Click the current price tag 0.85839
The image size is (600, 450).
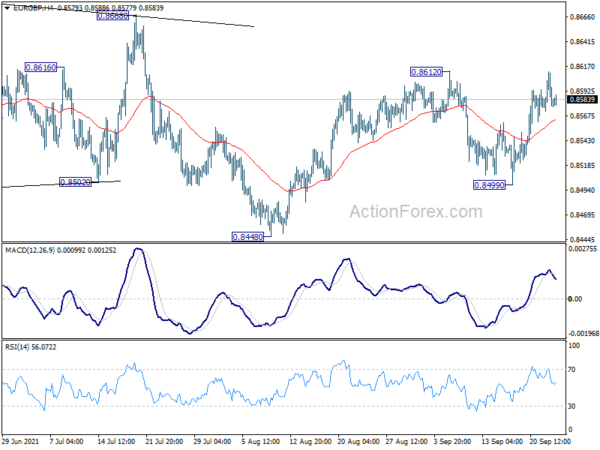point(582,99)
